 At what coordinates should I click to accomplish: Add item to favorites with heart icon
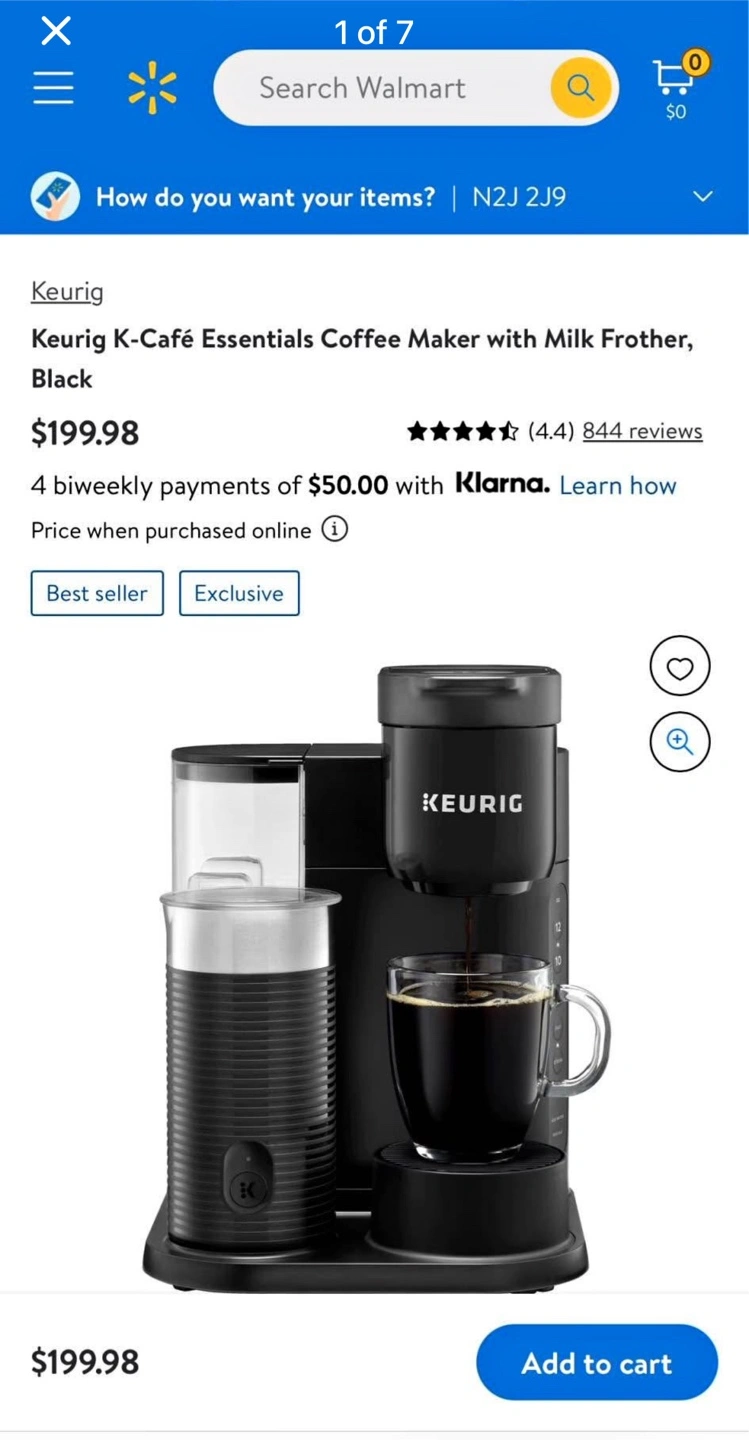[x=680, y=667]
